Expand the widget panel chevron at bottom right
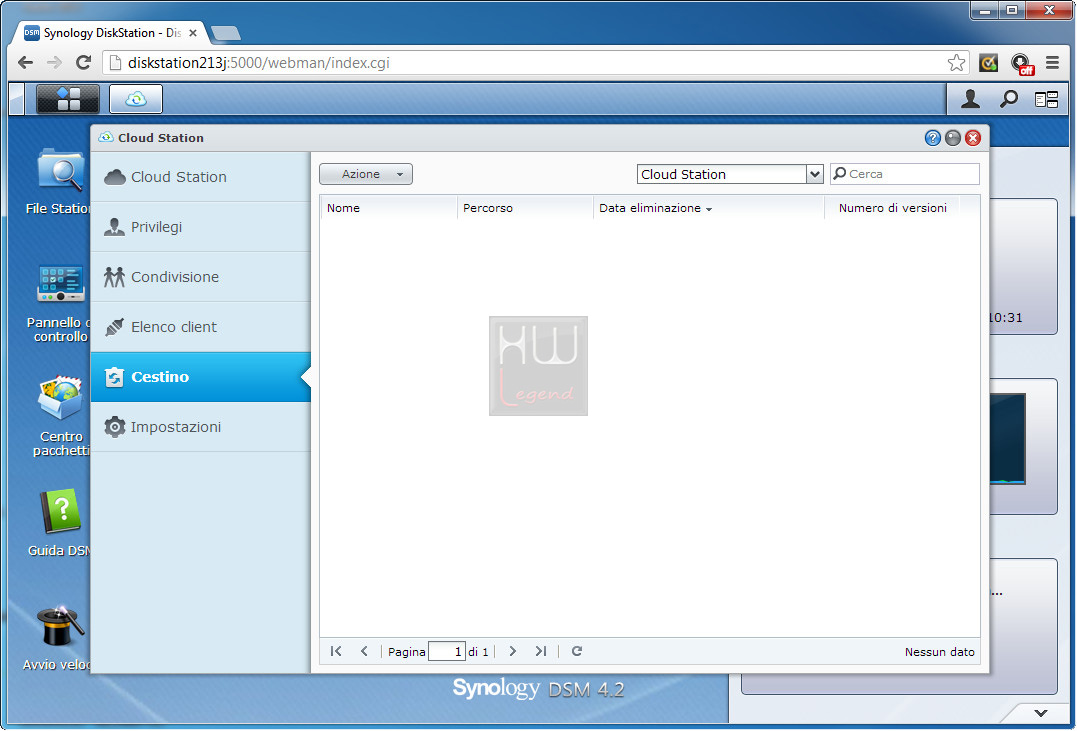This screenshot has height=731, width=1077. 1041,713
